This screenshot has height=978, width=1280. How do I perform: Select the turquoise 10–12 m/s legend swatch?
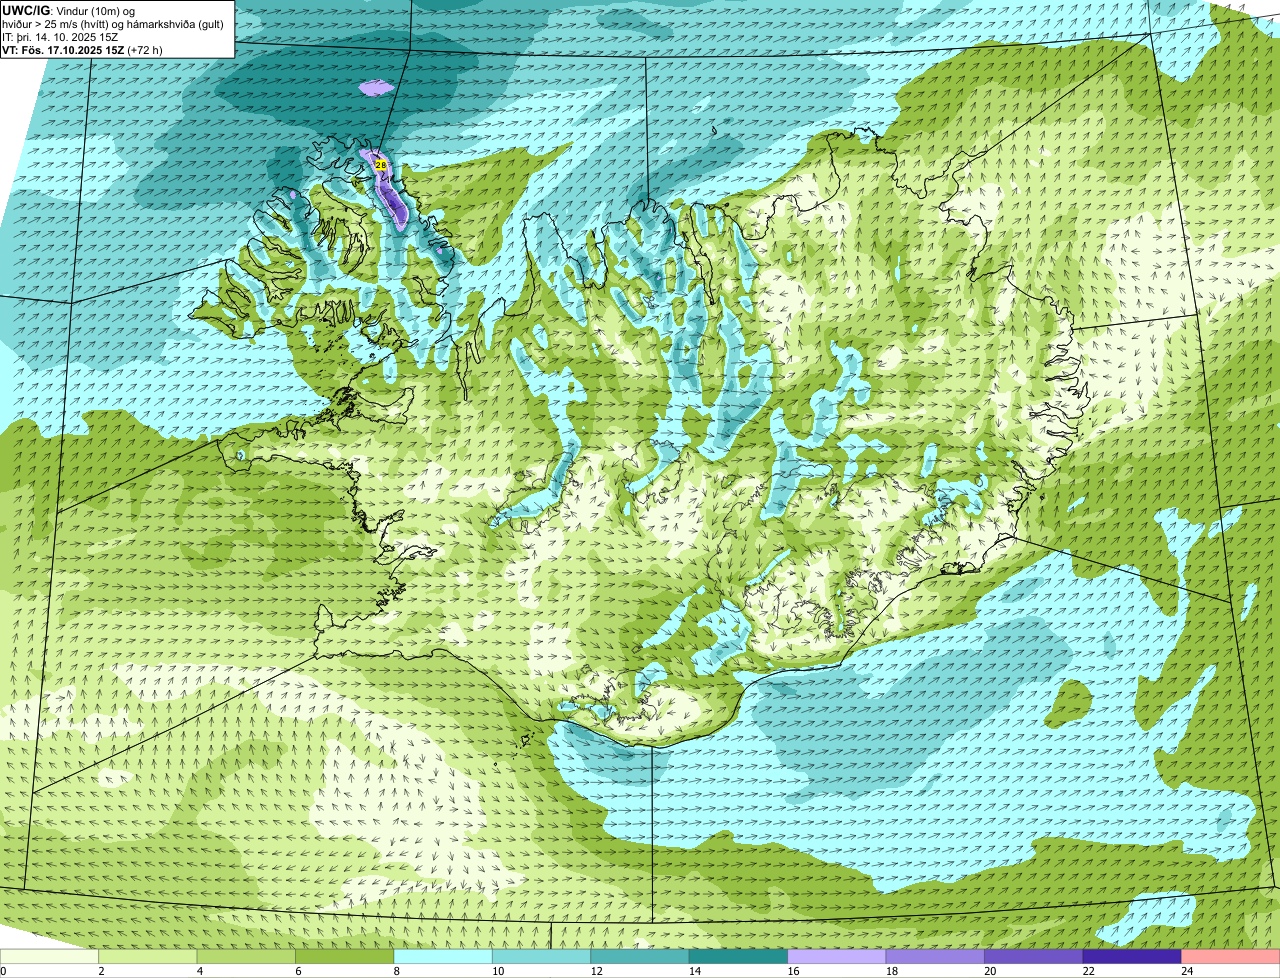tap(542, 957)
